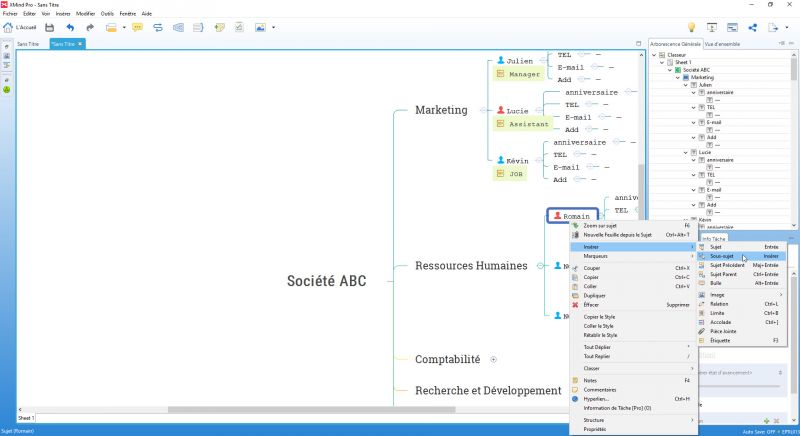The height and width of the screenshot is (436, 800).
Task: Collapse Marketing node in outline tree
Action: pyautogui.click(x=678, y=78)
